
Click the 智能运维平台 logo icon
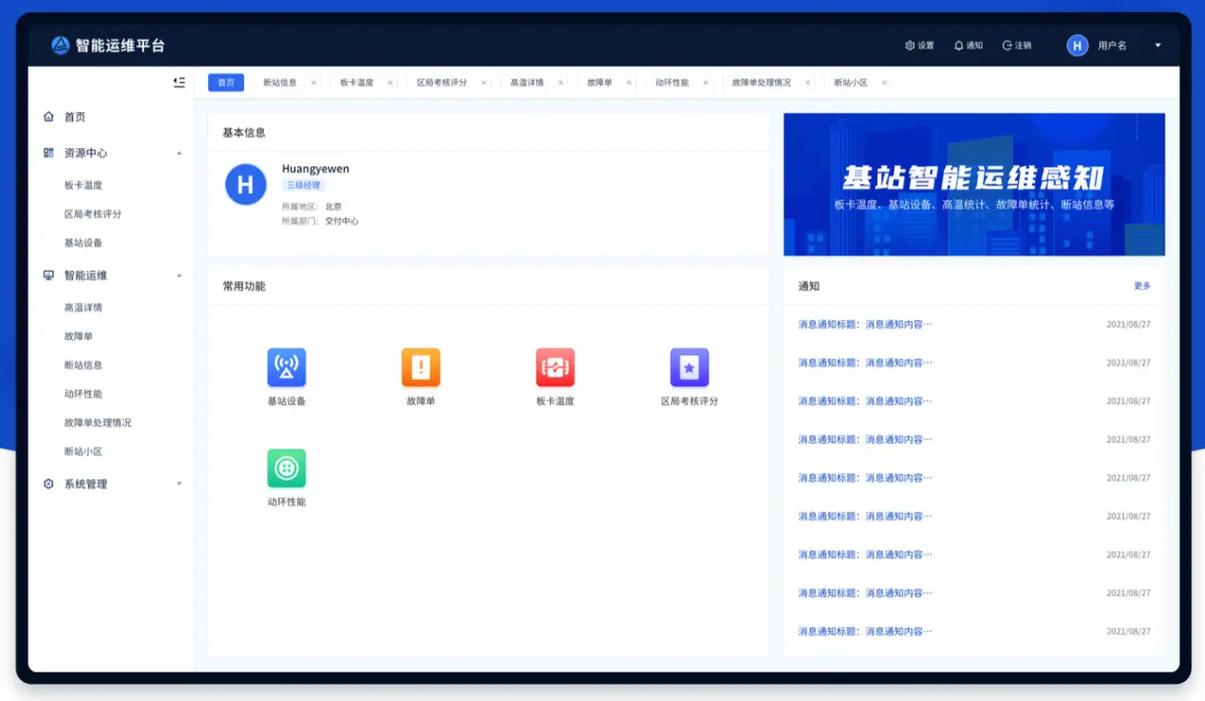[60, 45]
